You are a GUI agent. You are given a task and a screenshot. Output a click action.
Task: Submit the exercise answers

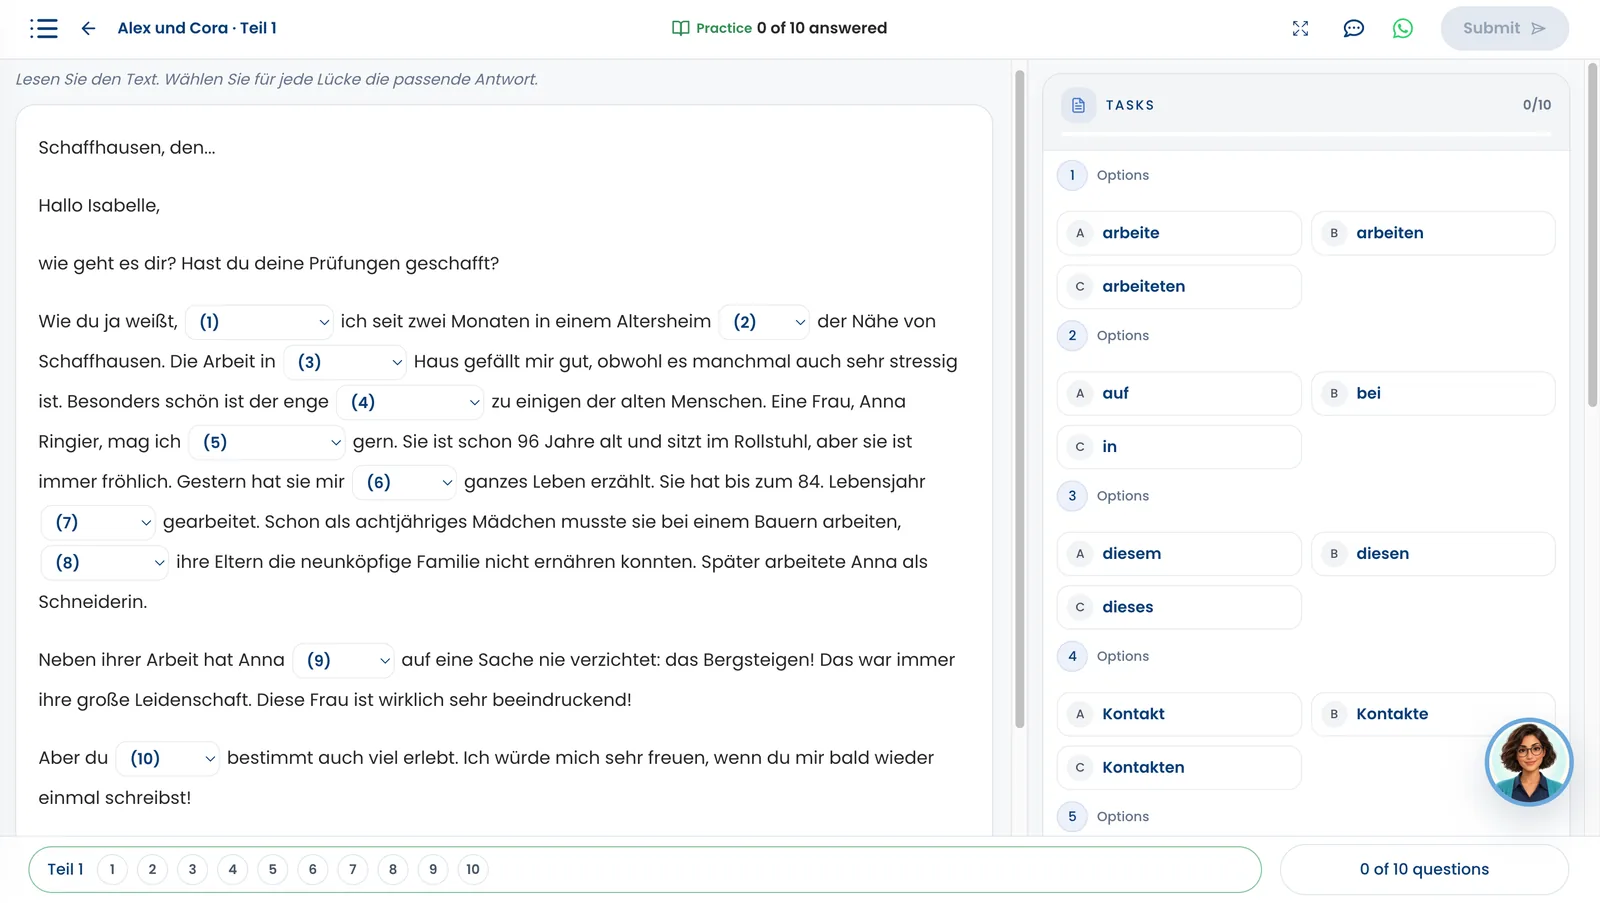click(1504, 28)
